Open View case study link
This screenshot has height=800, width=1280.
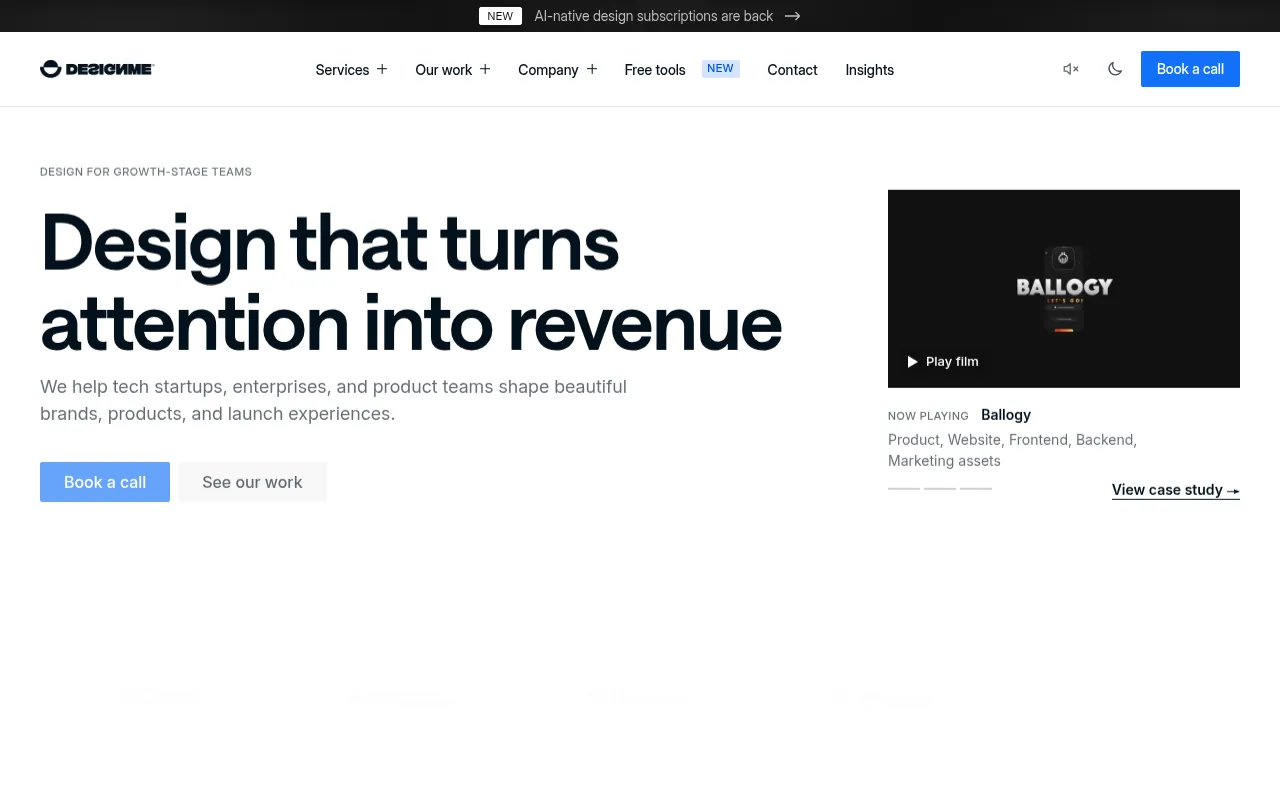(x=1176, y=490)
